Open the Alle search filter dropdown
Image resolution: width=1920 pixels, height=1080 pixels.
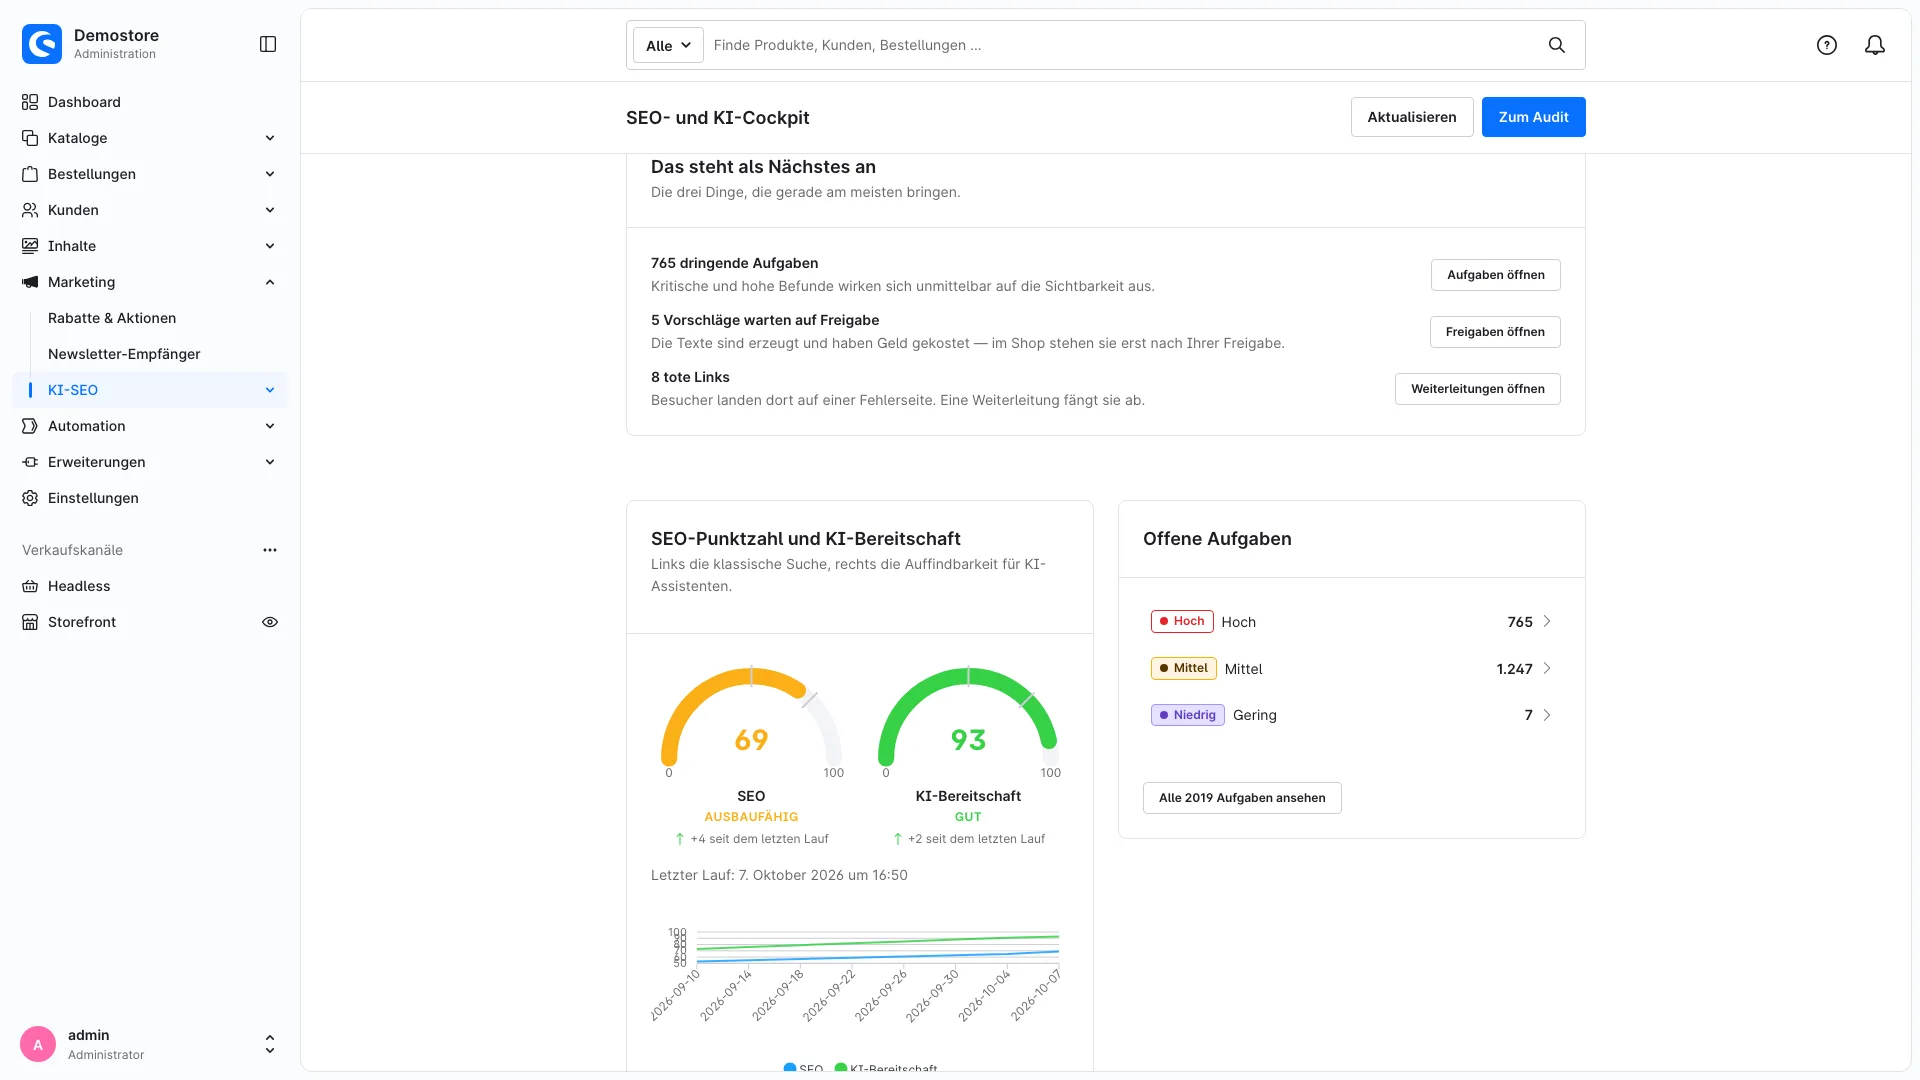[x=668, y=45]
